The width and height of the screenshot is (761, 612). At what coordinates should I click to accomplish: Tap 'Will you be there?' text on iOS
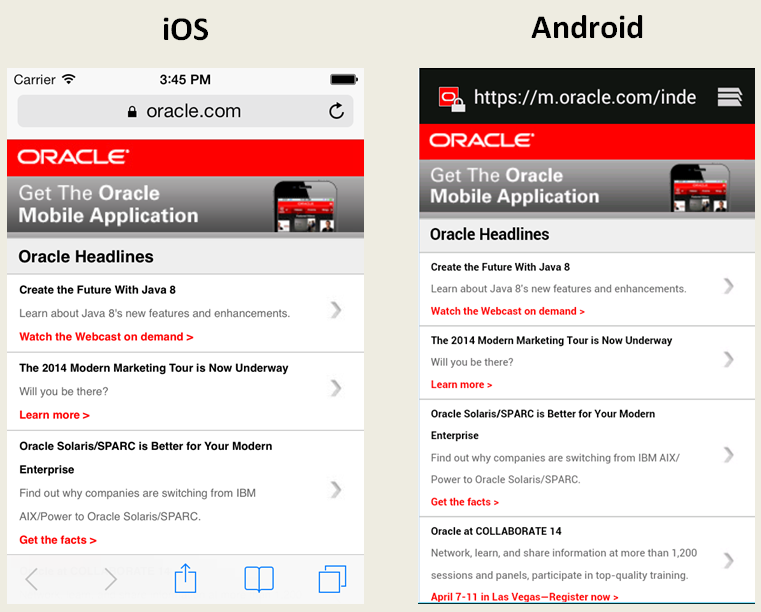pos(64,391)
